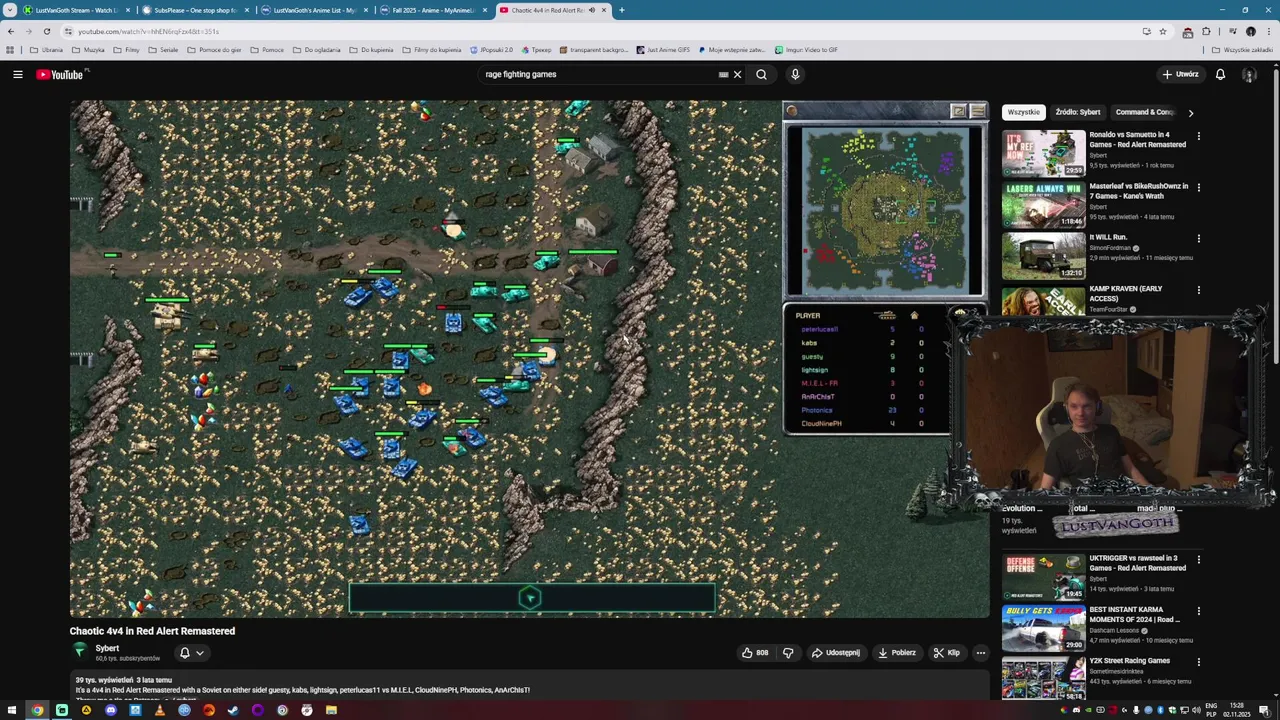This screenshot has width=1280, height=720.
Task: Show next filter chips with arrow
Action: (1190, 113)
